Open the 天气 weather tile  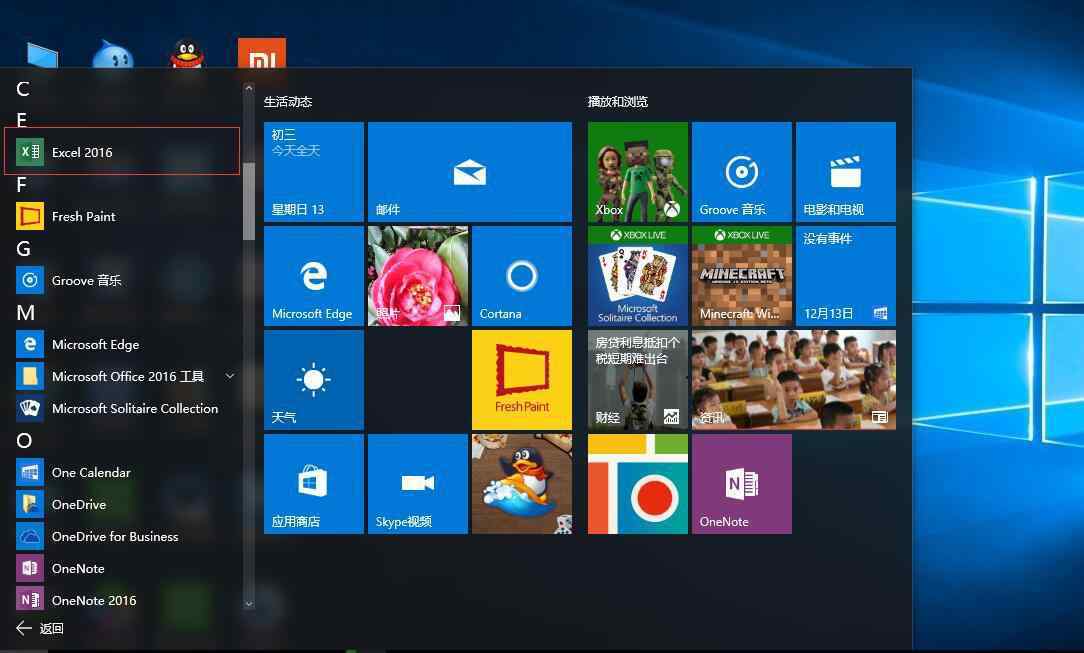click(314, 380)
